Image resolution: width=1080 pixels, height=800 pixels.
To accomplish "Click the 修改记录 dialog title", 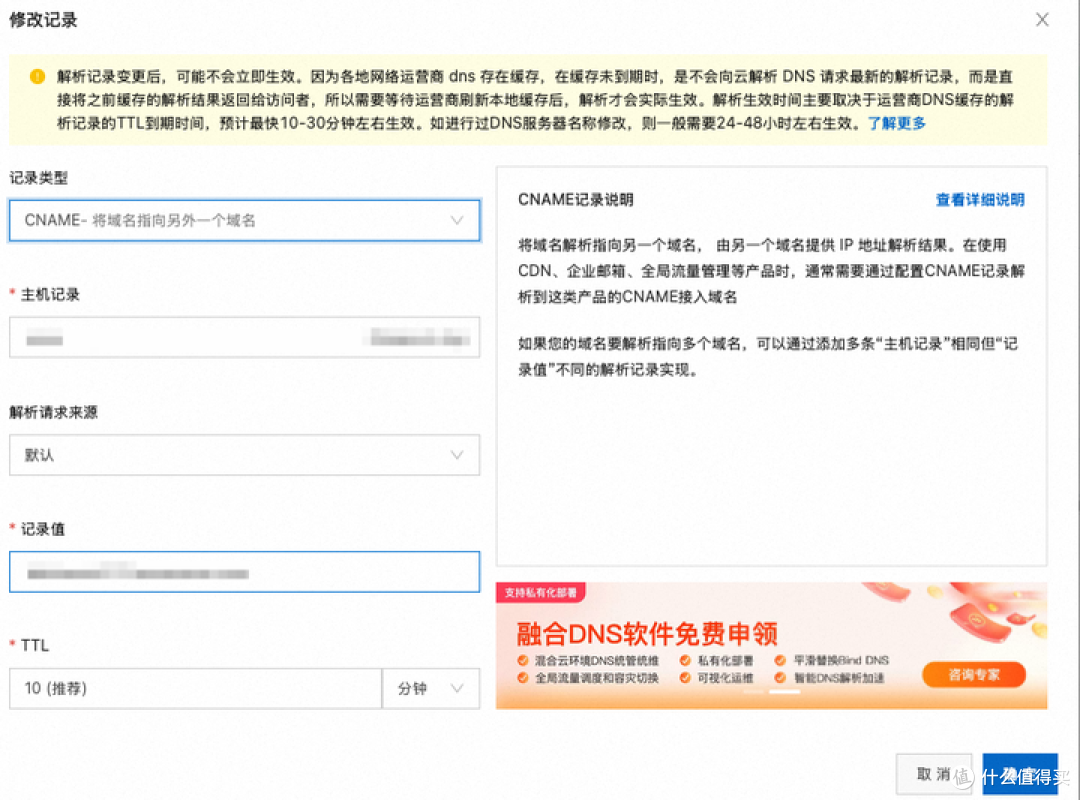I will (43, 20).
